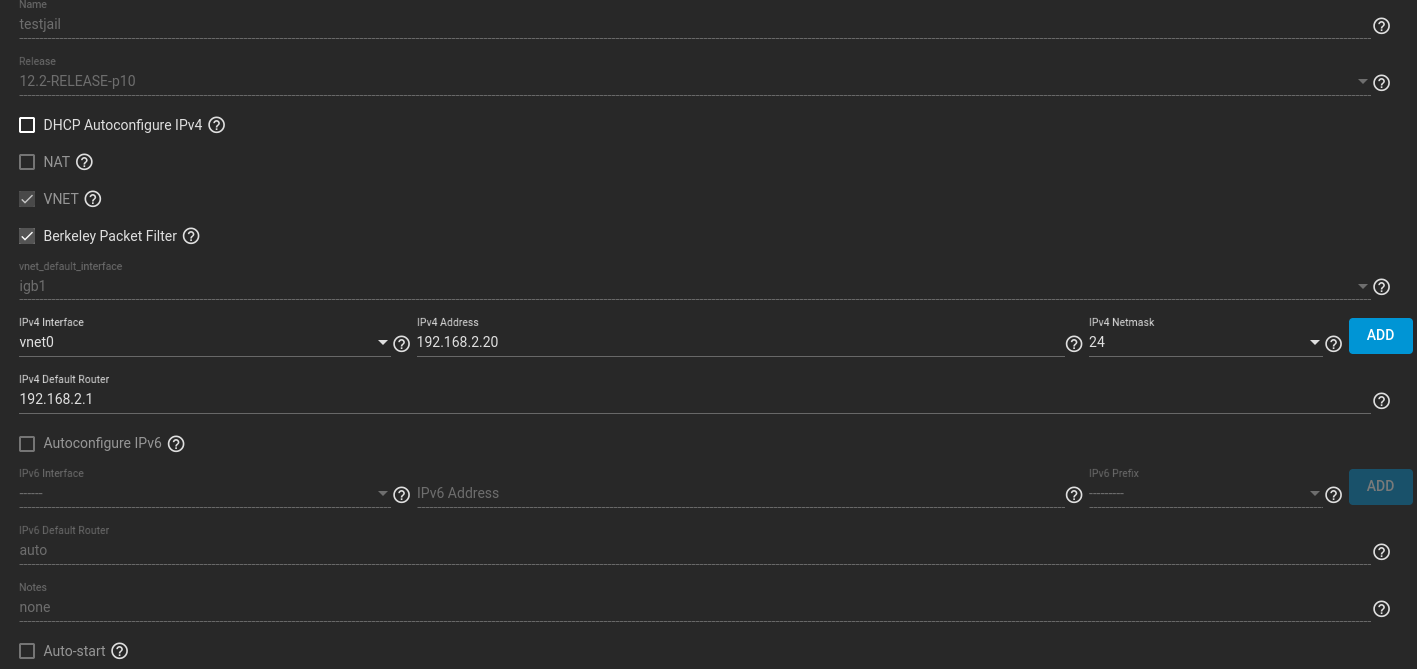Uncheck Berkeley Packet Filter checkbox

pyautogui.click(x=27, y=236)
